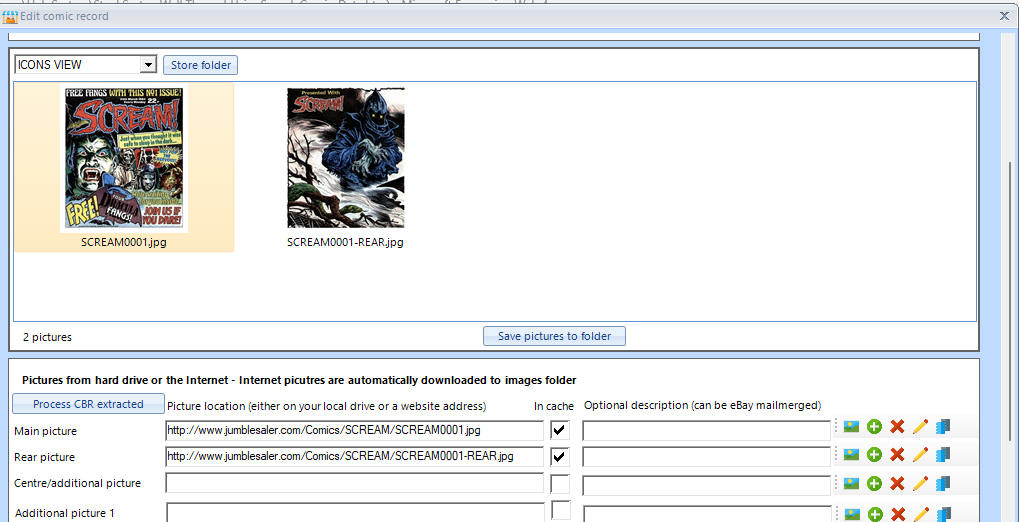Click 'Picture location' column header text

(326, 406)
